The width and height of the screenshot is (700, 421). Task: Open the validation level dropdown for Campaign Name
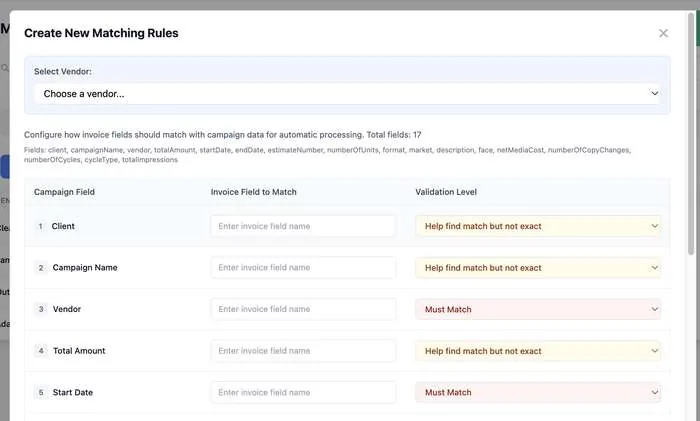coord(538,267)
